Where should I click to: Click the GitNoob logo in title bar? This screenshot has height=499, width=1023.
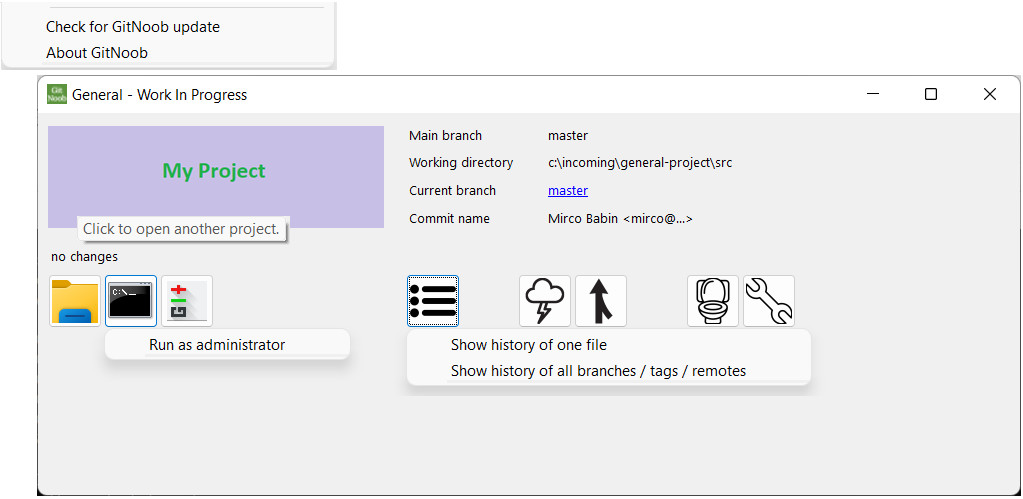pos(58,94)
